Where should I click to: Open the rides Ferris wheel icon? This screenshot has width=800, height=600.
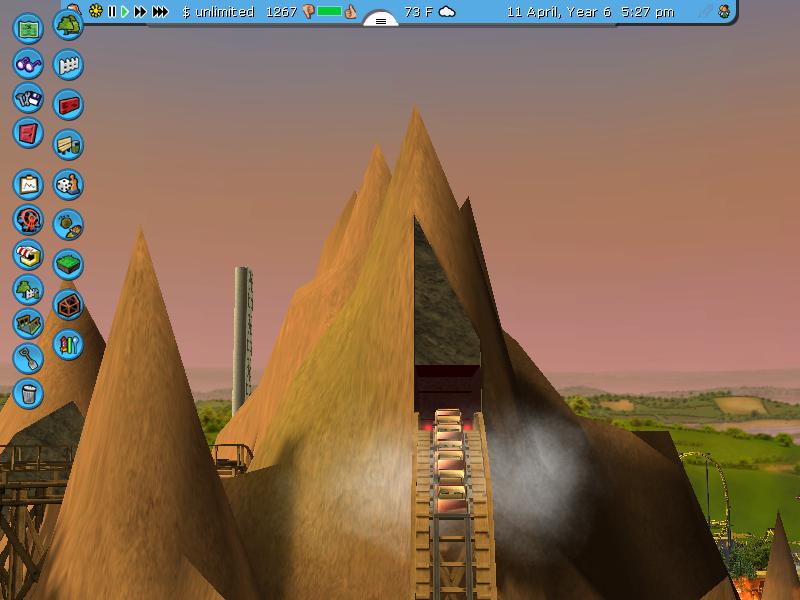[28, 220]
